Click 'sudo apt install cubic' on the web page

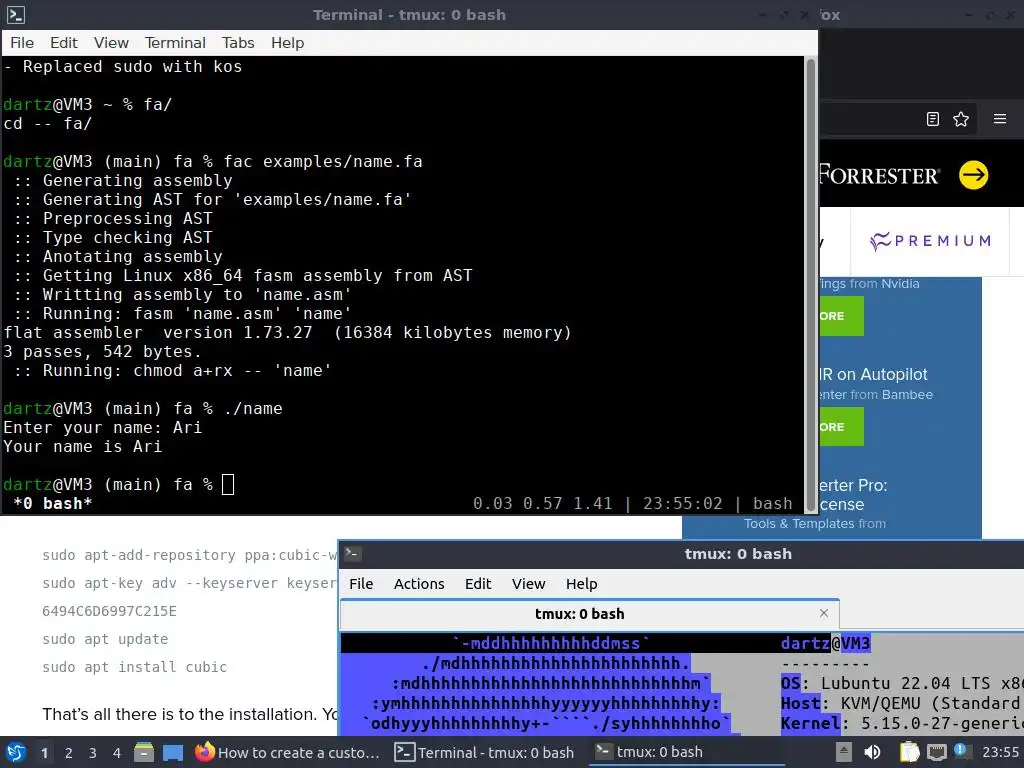[x=135, y=667]
